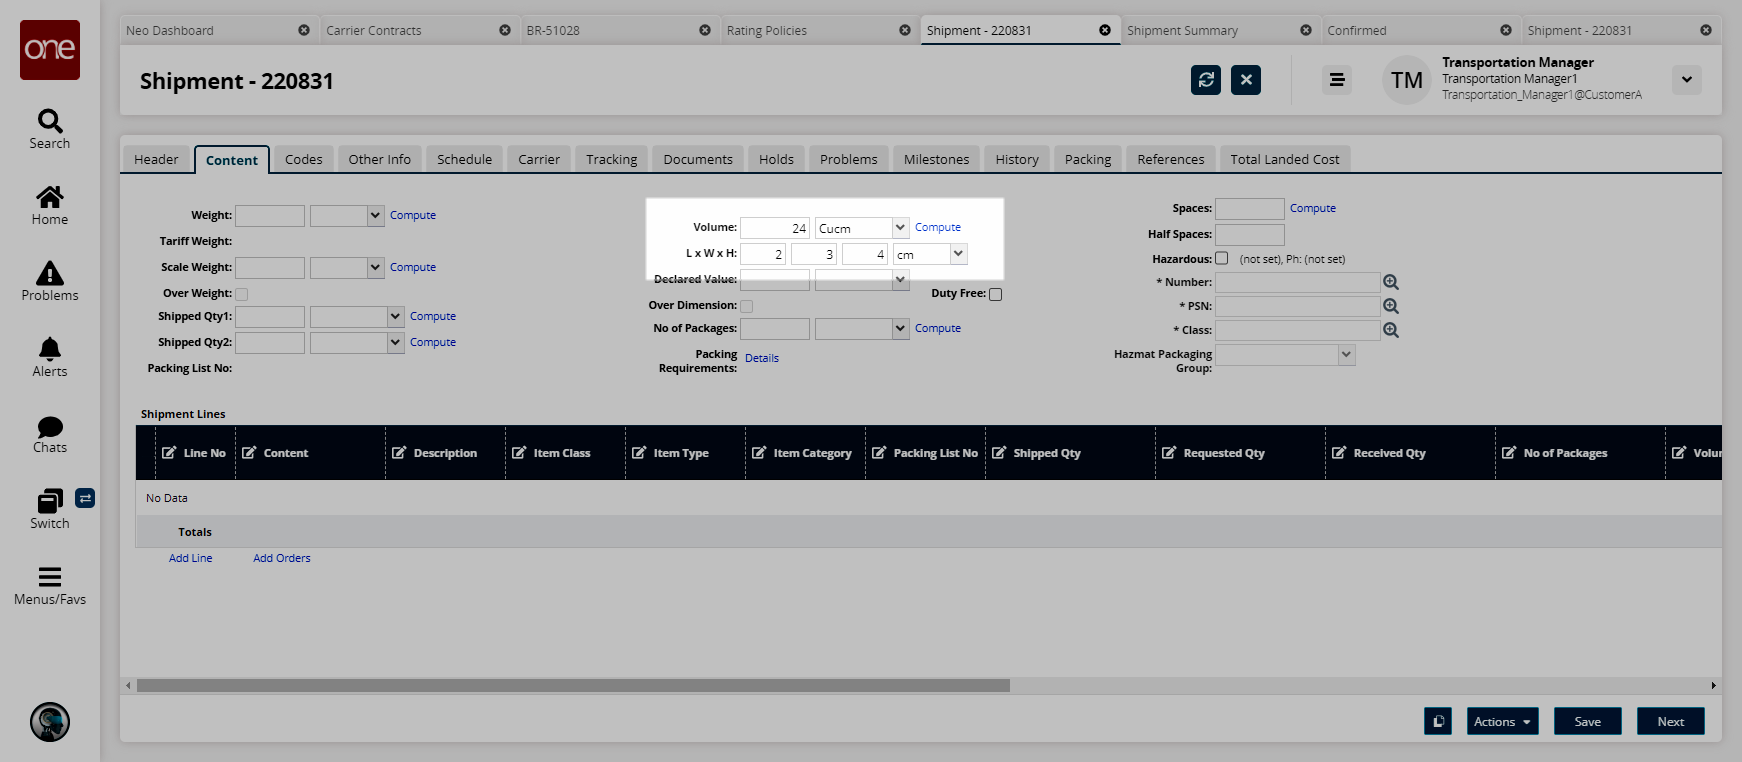Viewport: 1742px width, 762px height.
Task: Enable the Duty Free checkbox
Action: point(995,294)
